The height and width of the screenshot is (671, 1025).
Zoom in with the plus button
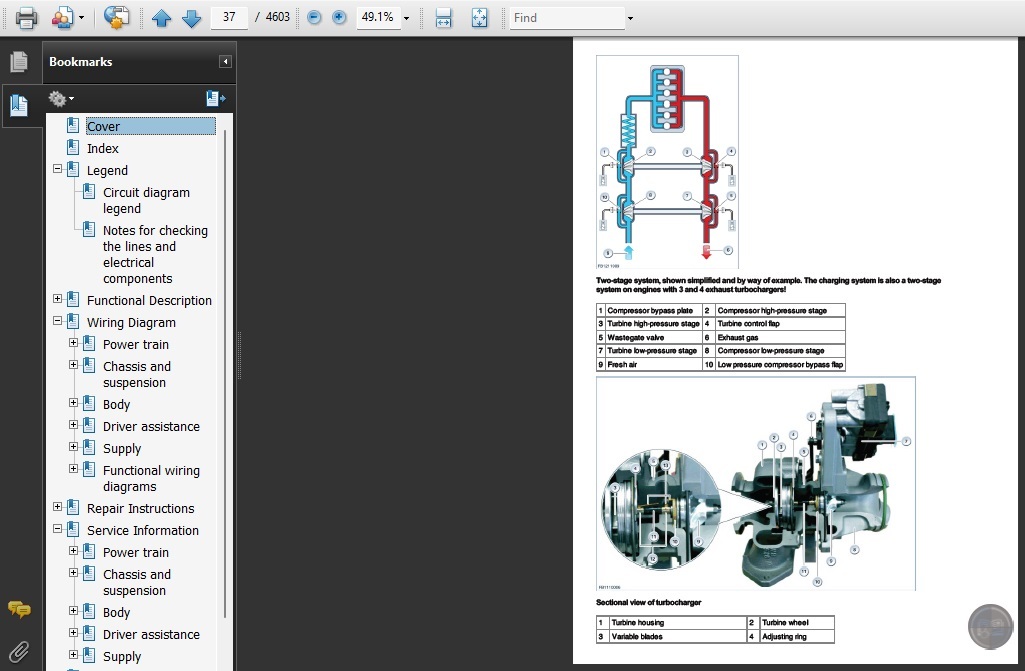pyautogui.click(x=339, y=18)
